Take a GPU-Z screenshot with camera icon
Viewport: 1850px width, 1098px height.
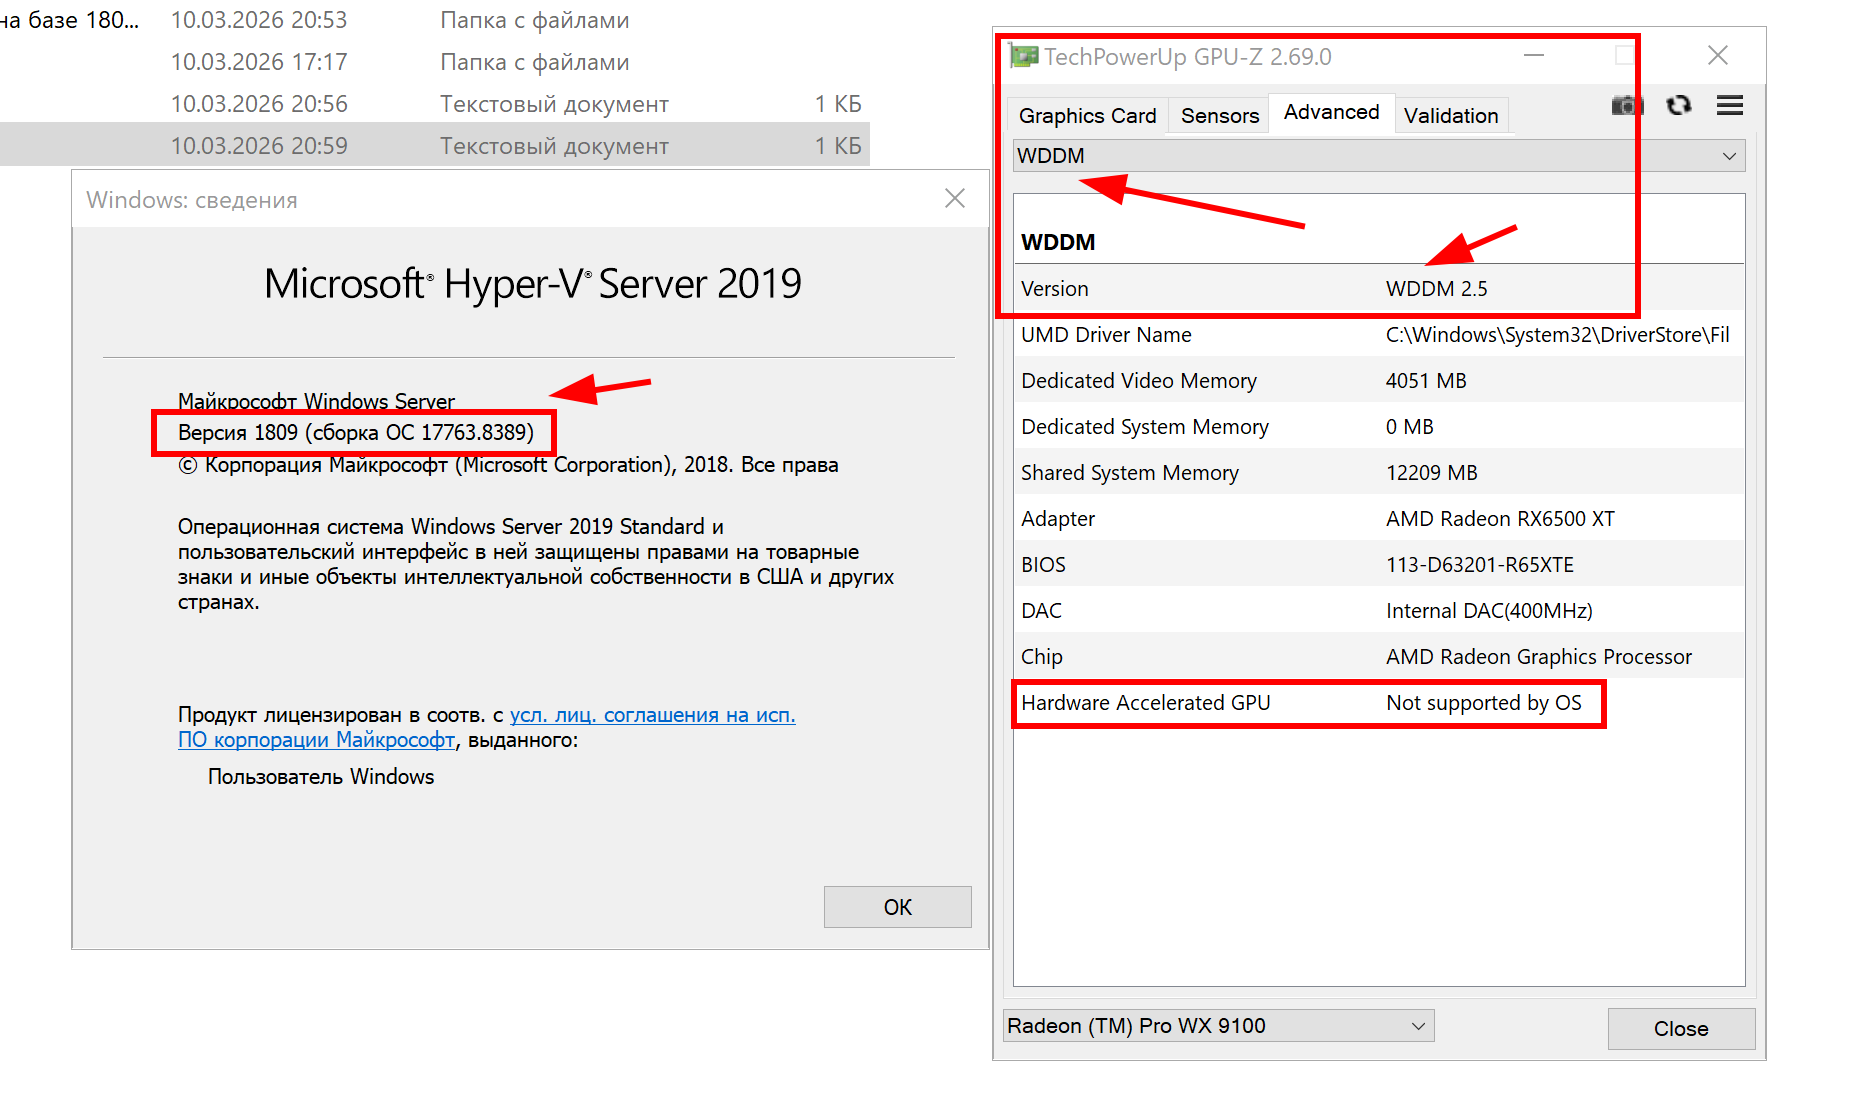(1627, 105)
